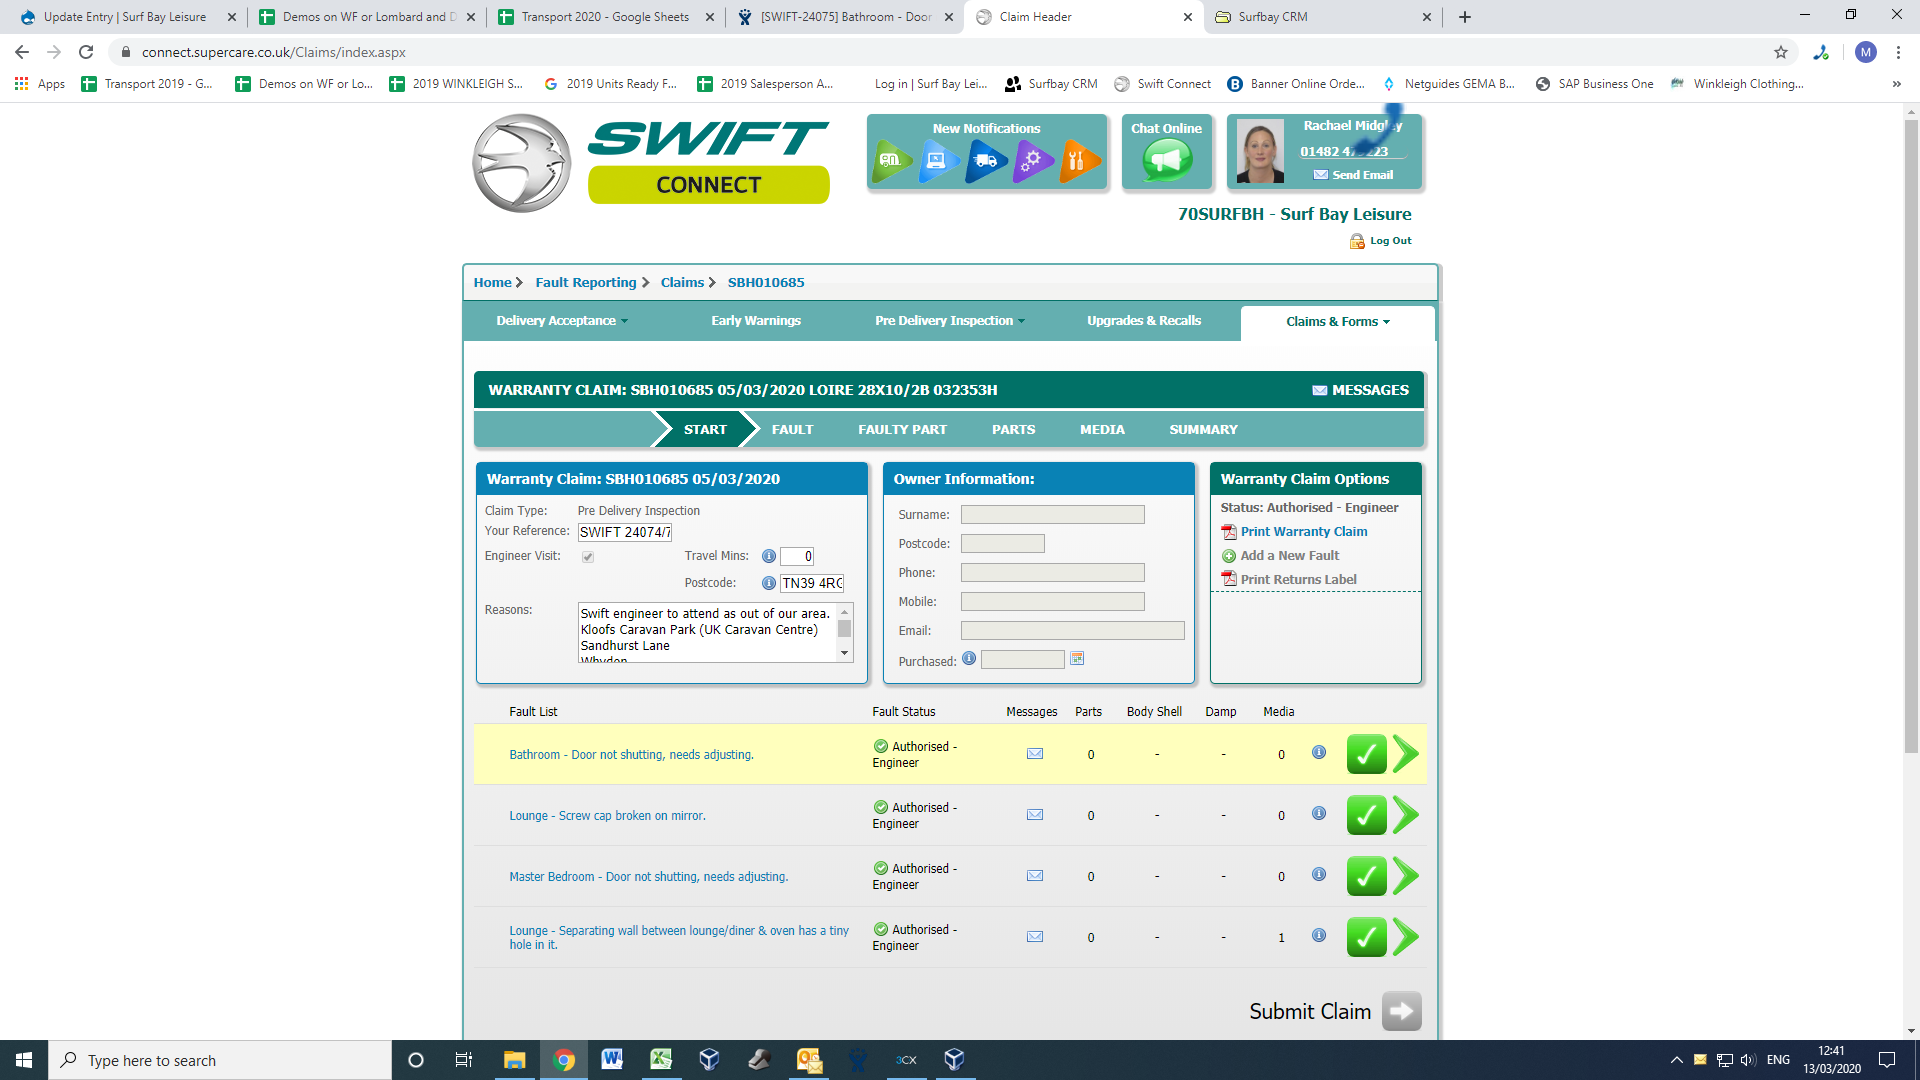
Task: Click info icon on Lounge screw cap row
Action: click(x=1319, y=814)
